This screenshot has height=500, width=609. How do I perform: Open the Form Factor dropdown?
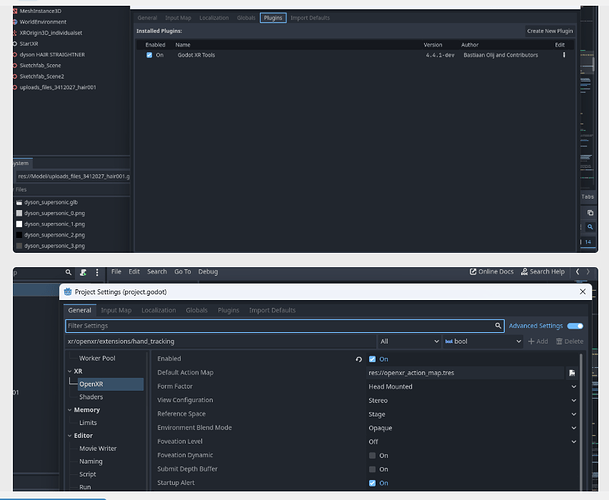tap(472, 386)
